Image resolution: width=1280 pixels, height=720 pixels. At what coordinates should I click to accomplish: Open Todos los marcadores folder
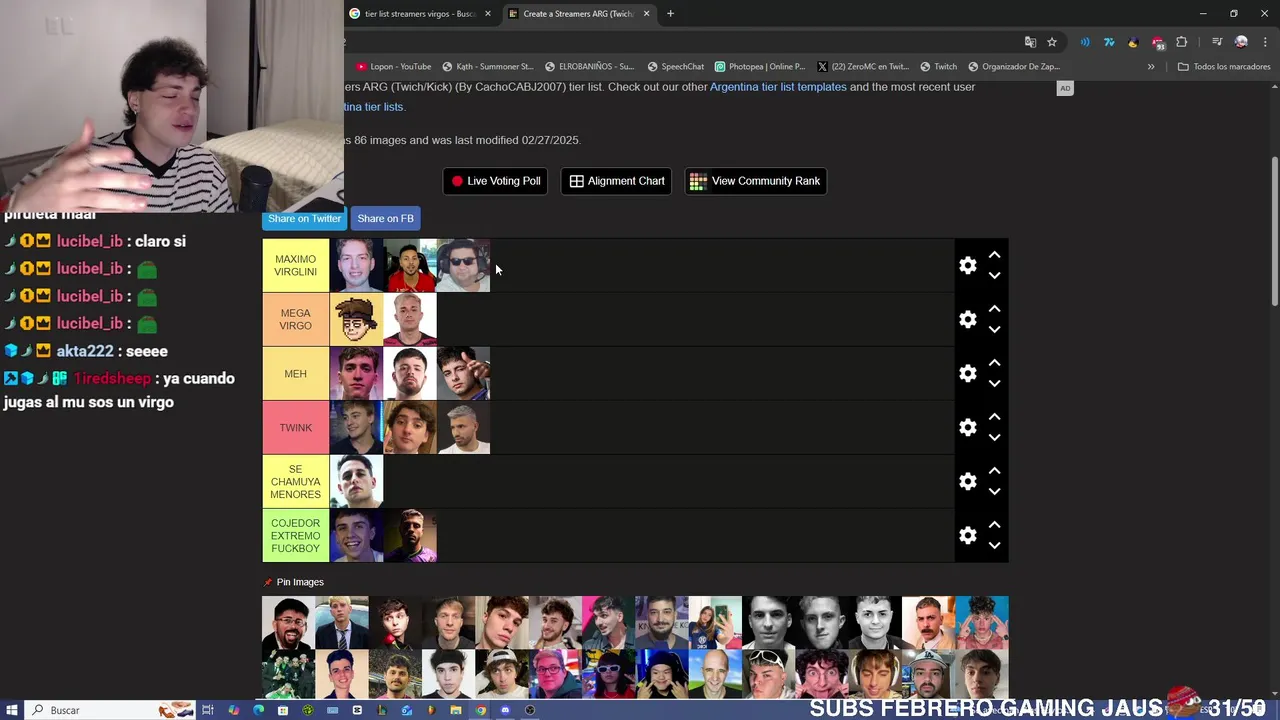tap(1224, 67)
